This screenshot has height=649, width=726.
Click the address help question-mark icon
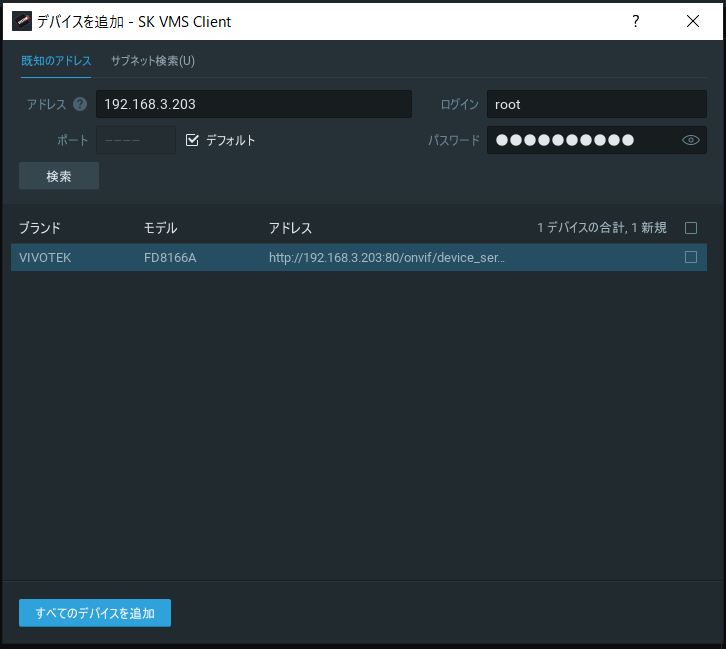(80, 104)
